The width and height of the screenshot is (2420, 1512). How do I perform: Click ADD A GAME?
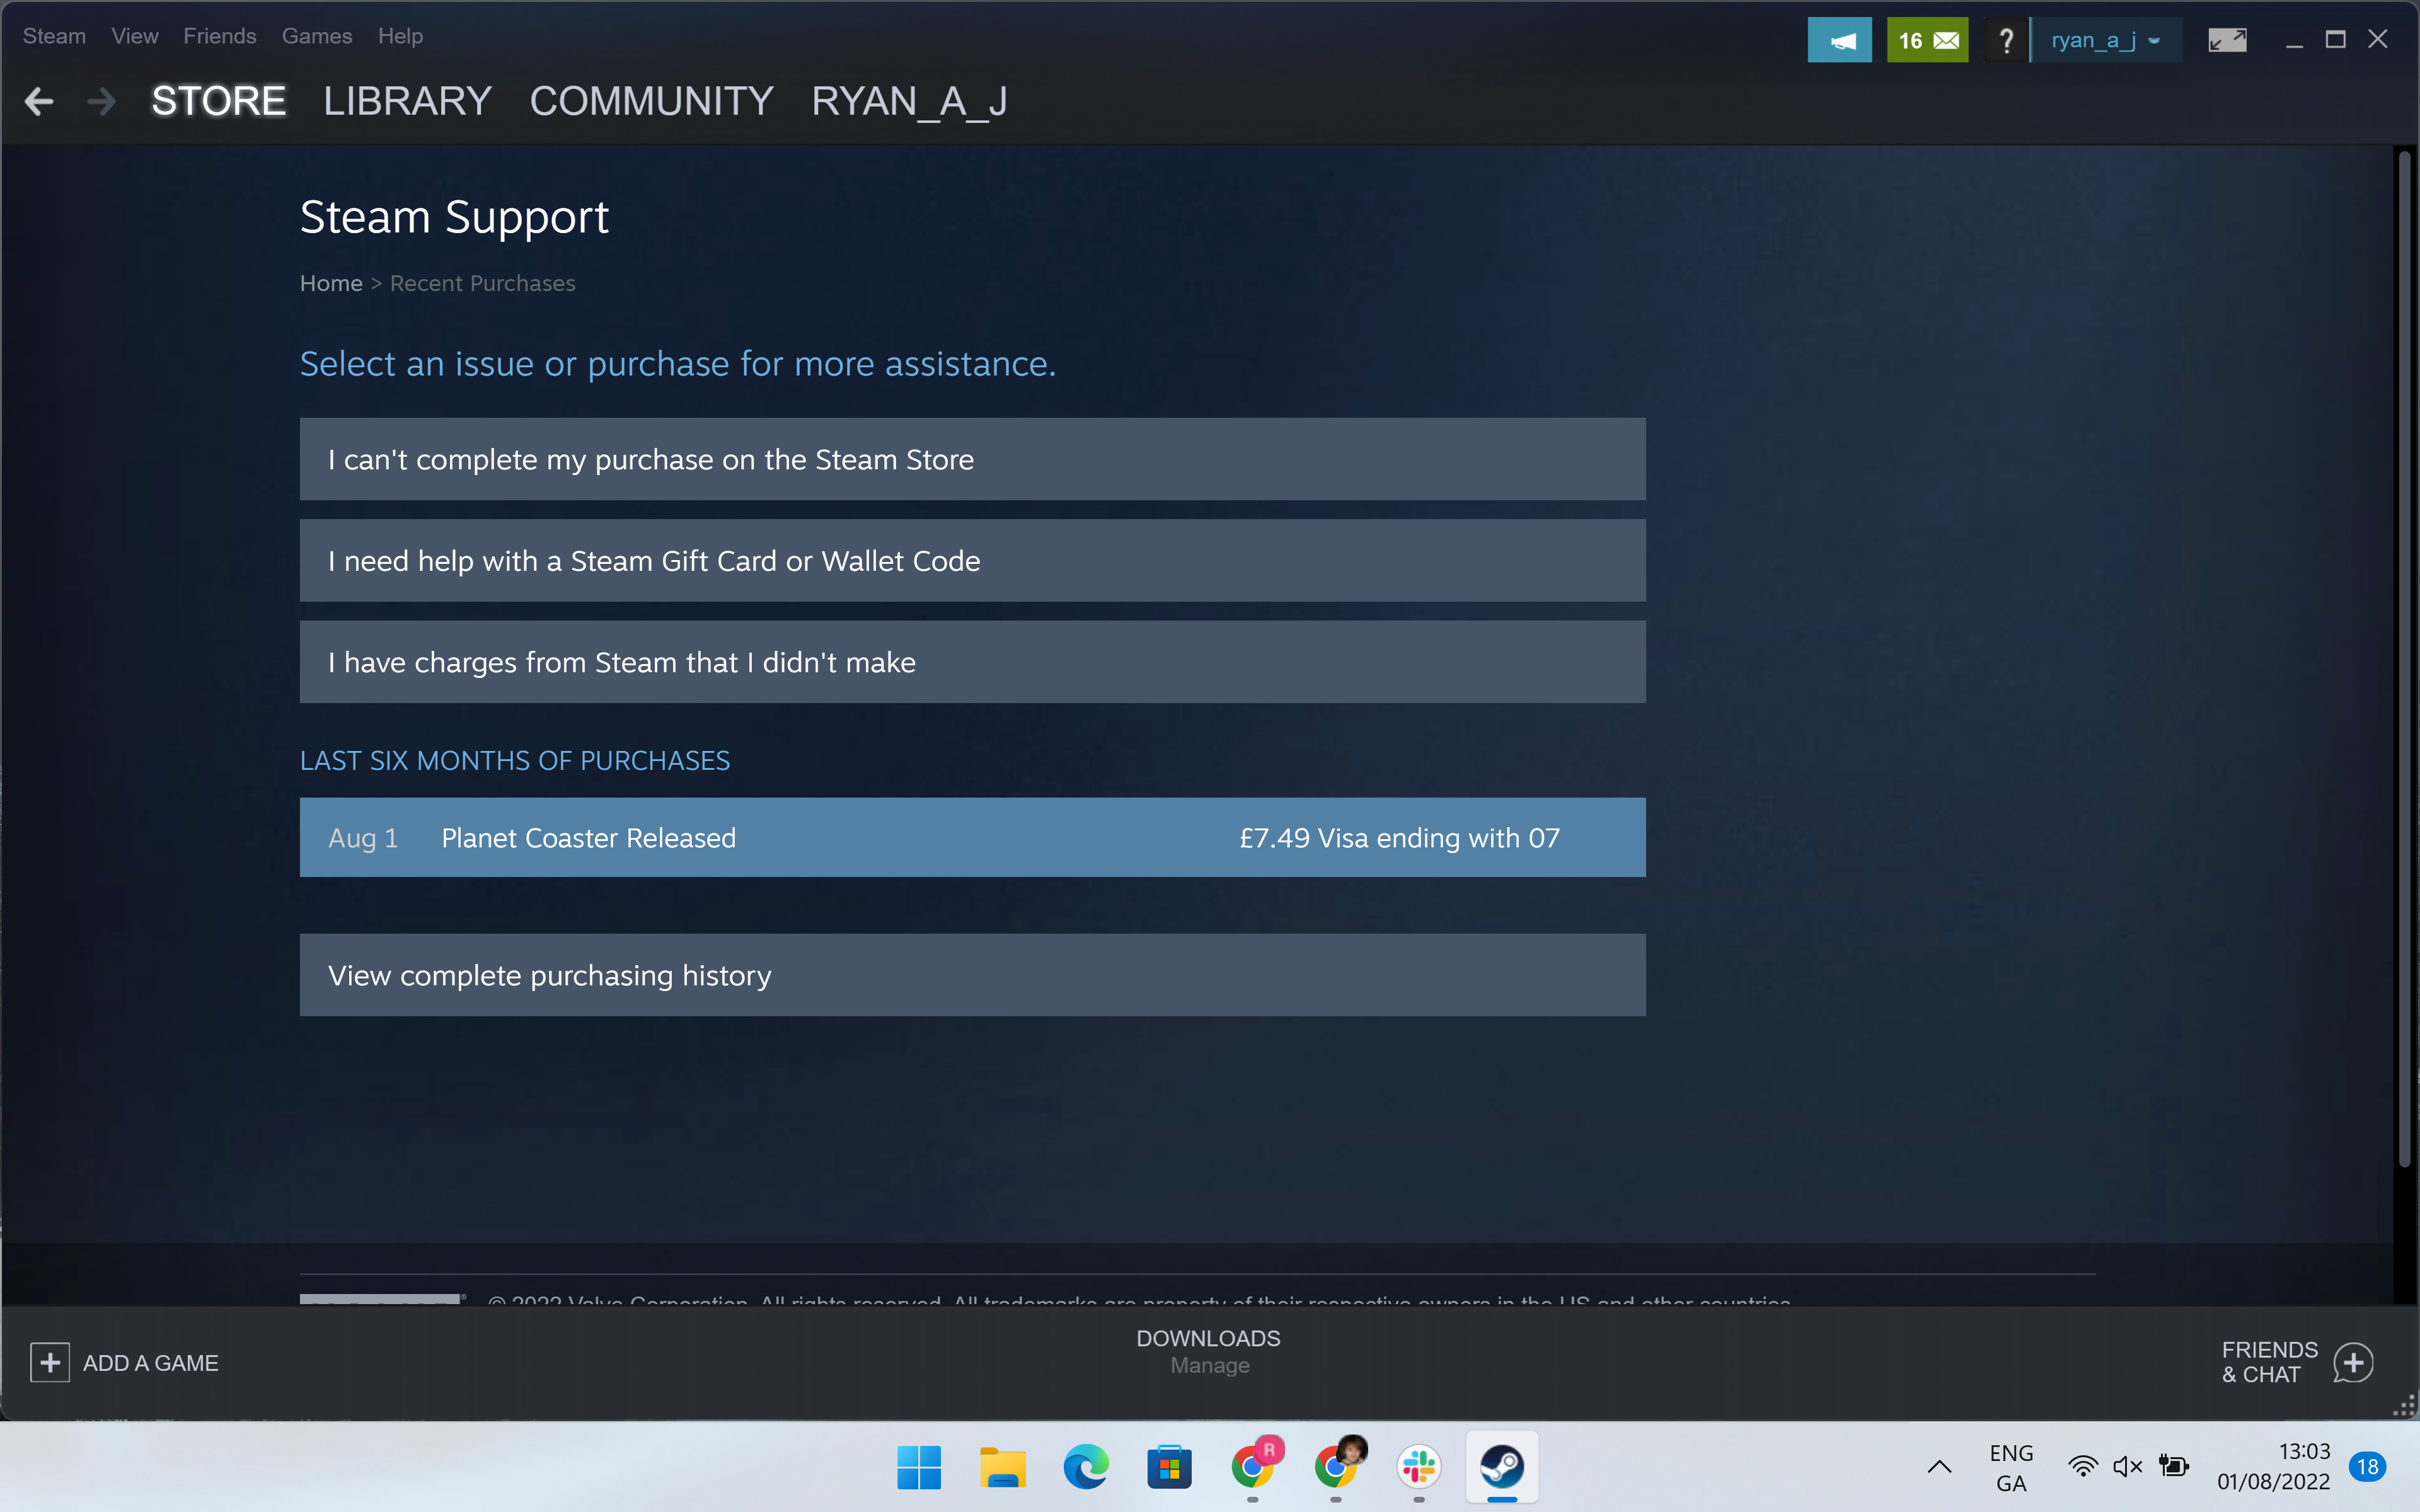pyautogui.click(x=151, y=1363)
